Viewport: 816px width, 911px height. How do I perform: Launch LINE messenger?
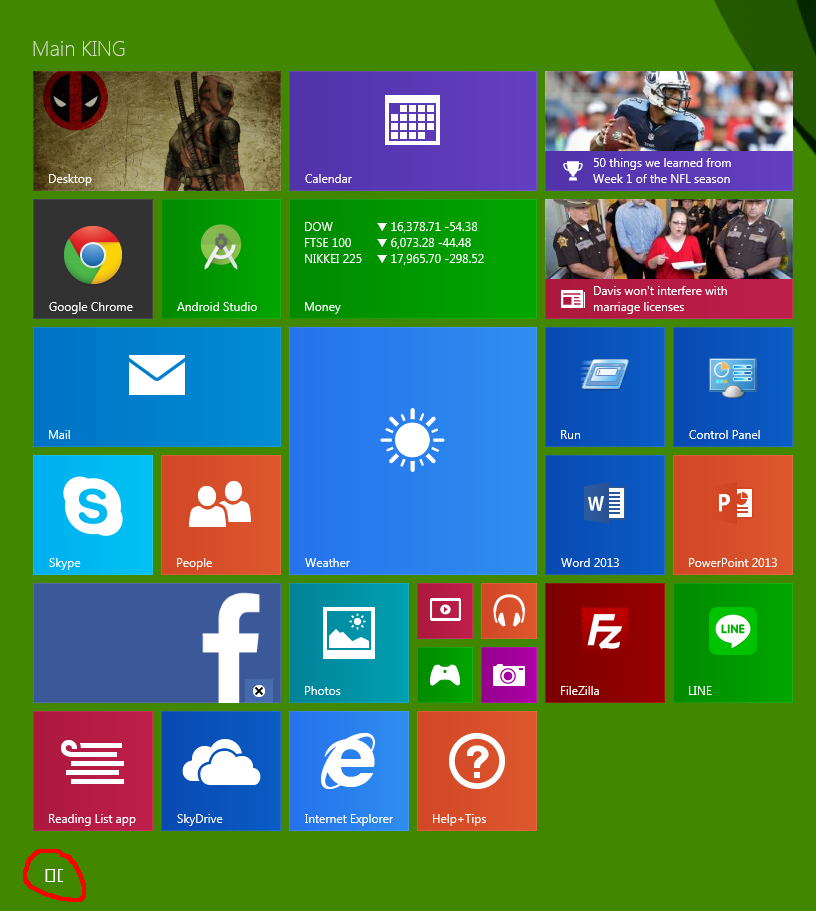pyautogui.click(x=733, y=643)
